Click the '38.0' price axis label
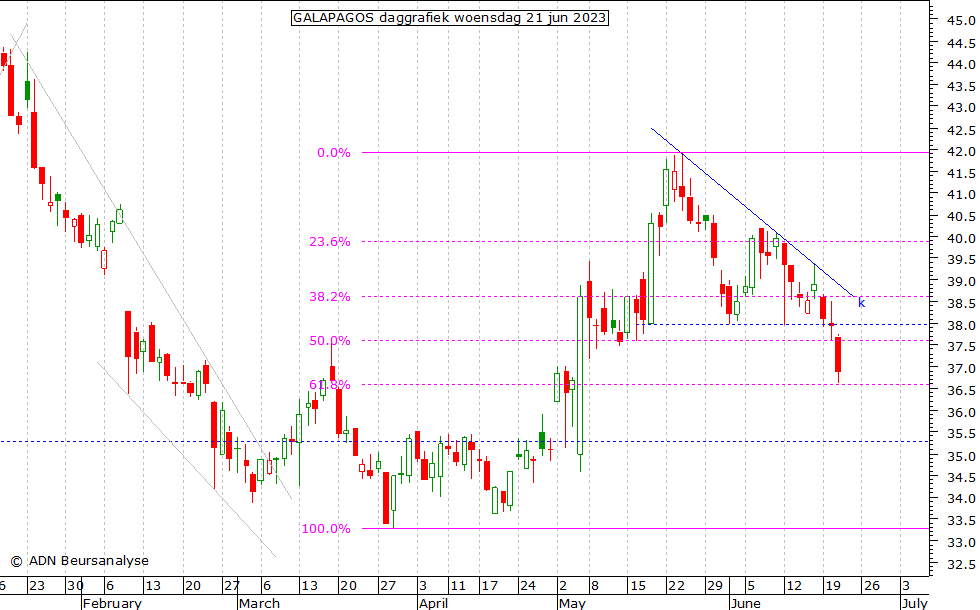This screenshot has width=980, height=610. point(961,325)
